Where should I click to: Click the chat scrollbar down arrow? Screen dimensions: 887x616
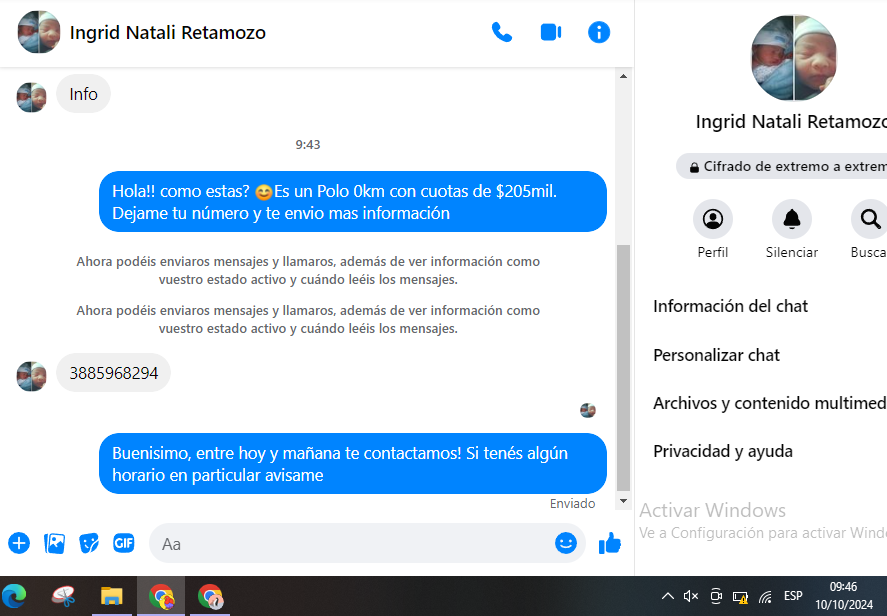coord(623,500)
